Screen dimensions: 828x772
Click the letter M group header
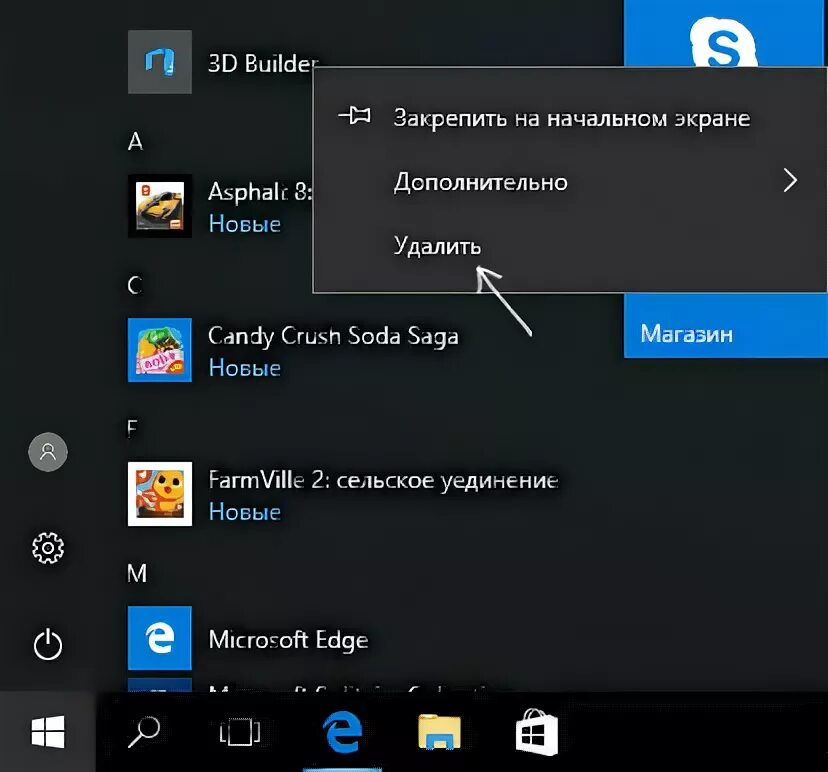point(137,573)
